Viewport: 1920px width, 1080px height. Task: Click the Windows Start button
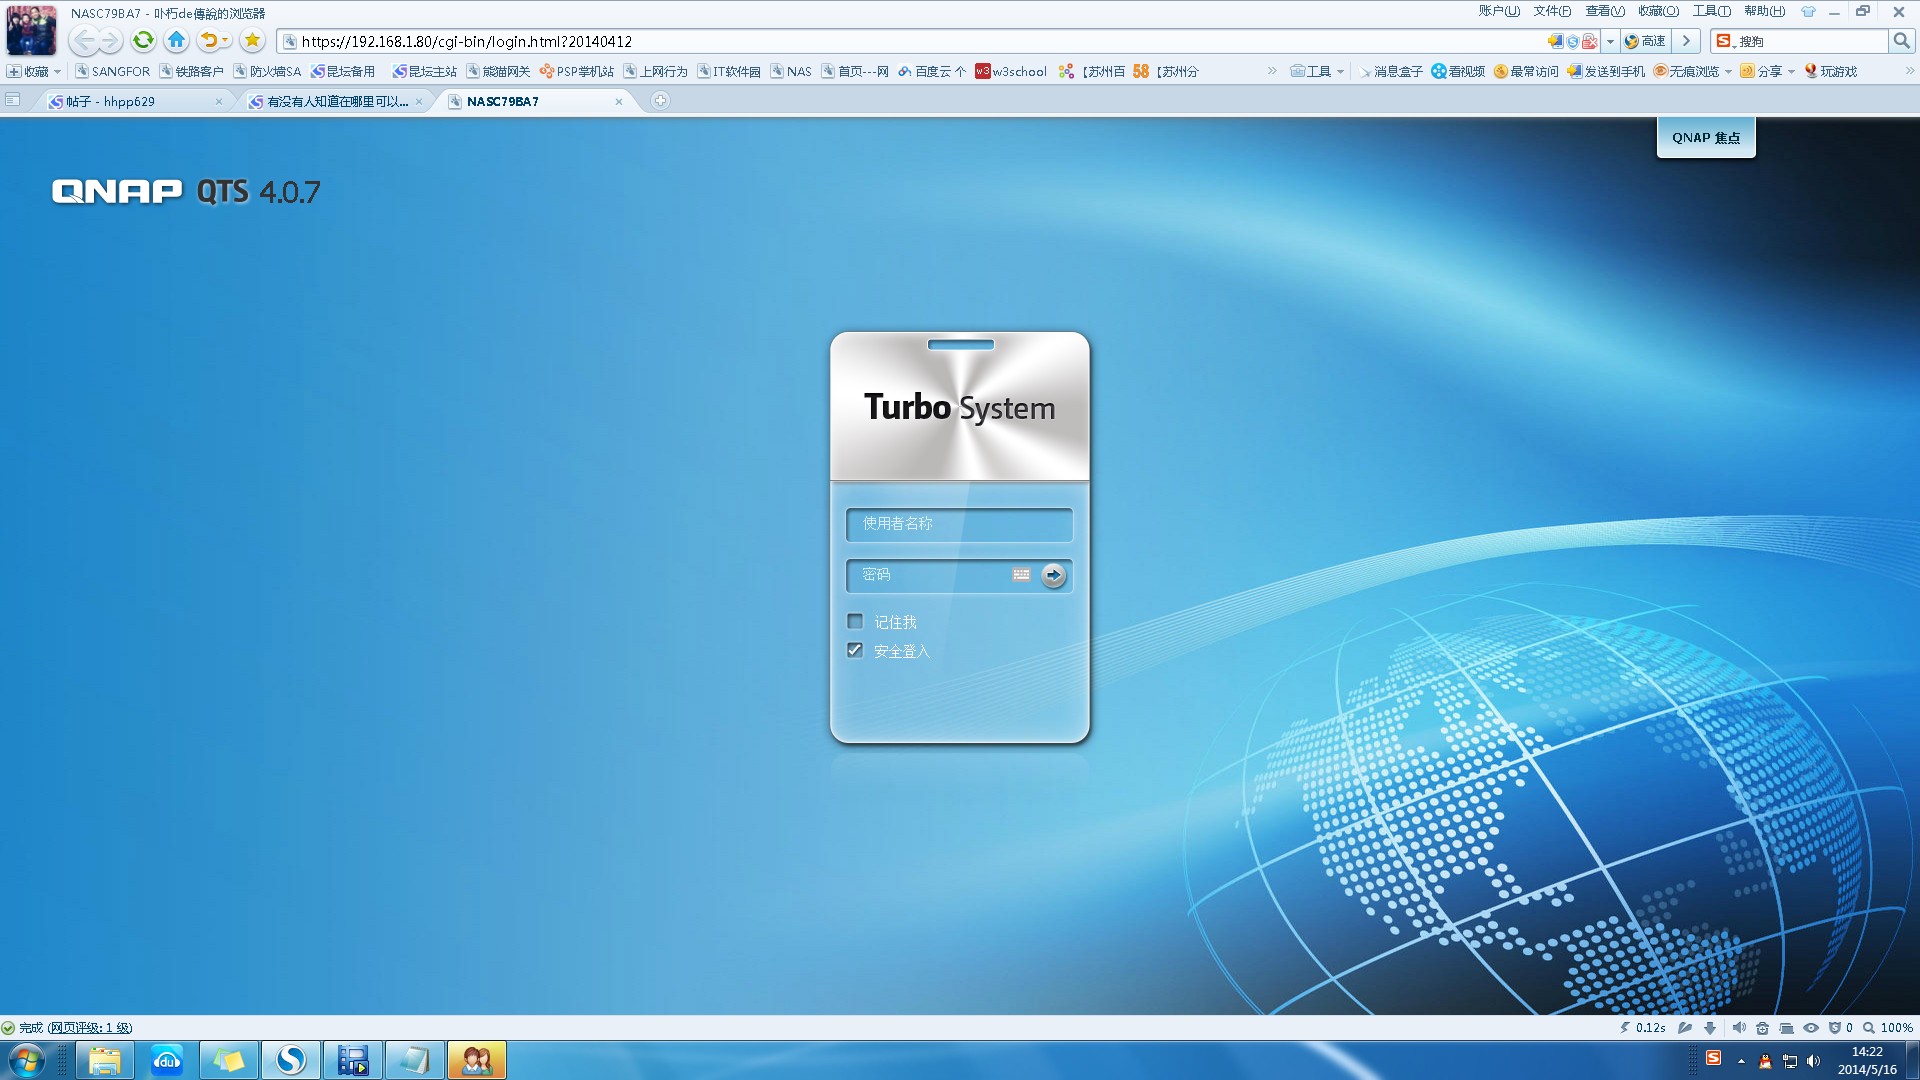tap(27, 1060)
